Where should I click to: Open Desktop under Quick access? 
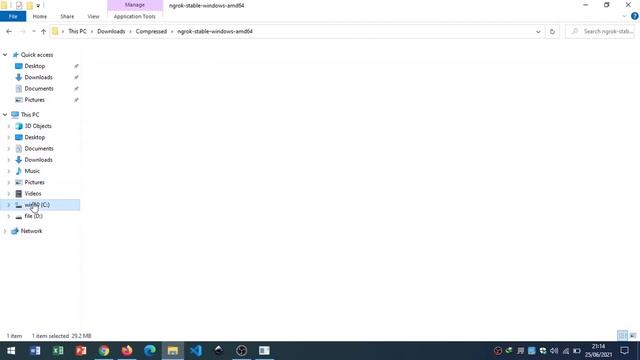(35, 66)
